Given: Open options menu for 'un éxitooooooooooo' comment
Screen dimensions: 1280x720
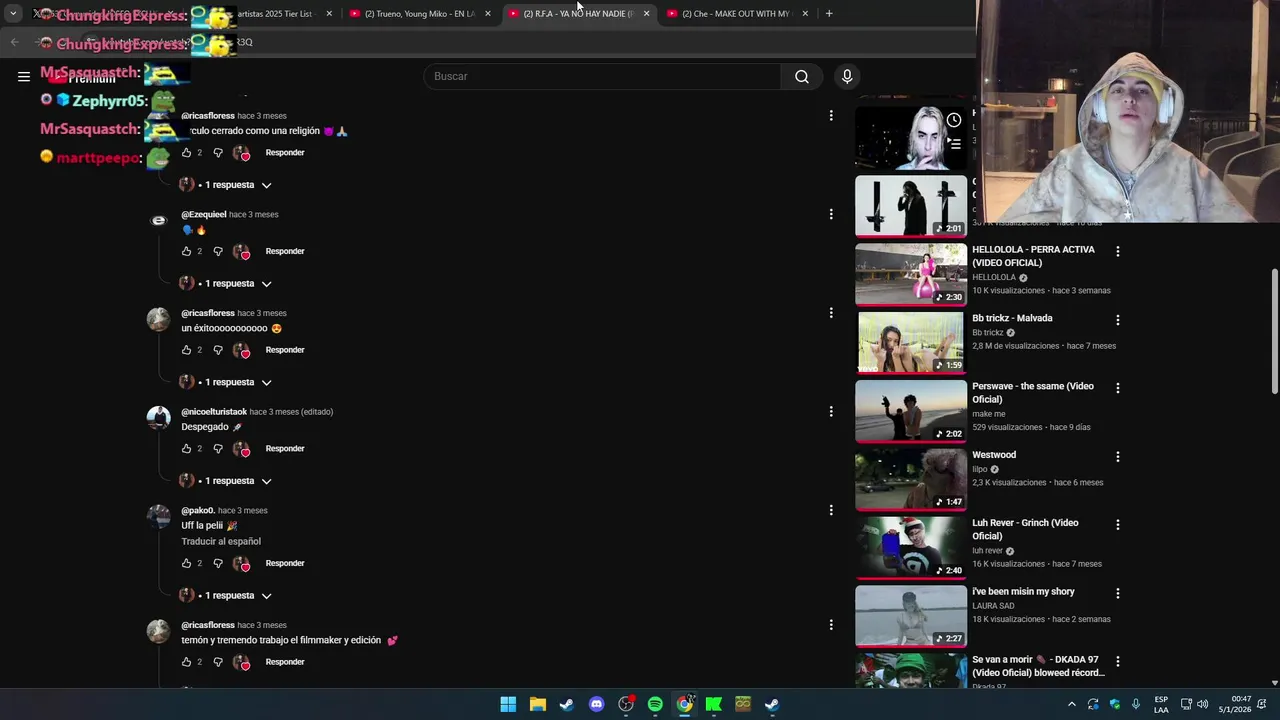Looking at the screenshot, I should [x=831, y=313].
